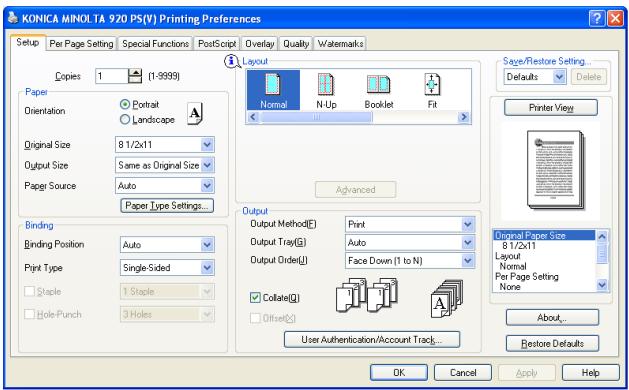The image size is (629, 390).
Task: Click the Printer View button
Action: click(x=551, y=108)
